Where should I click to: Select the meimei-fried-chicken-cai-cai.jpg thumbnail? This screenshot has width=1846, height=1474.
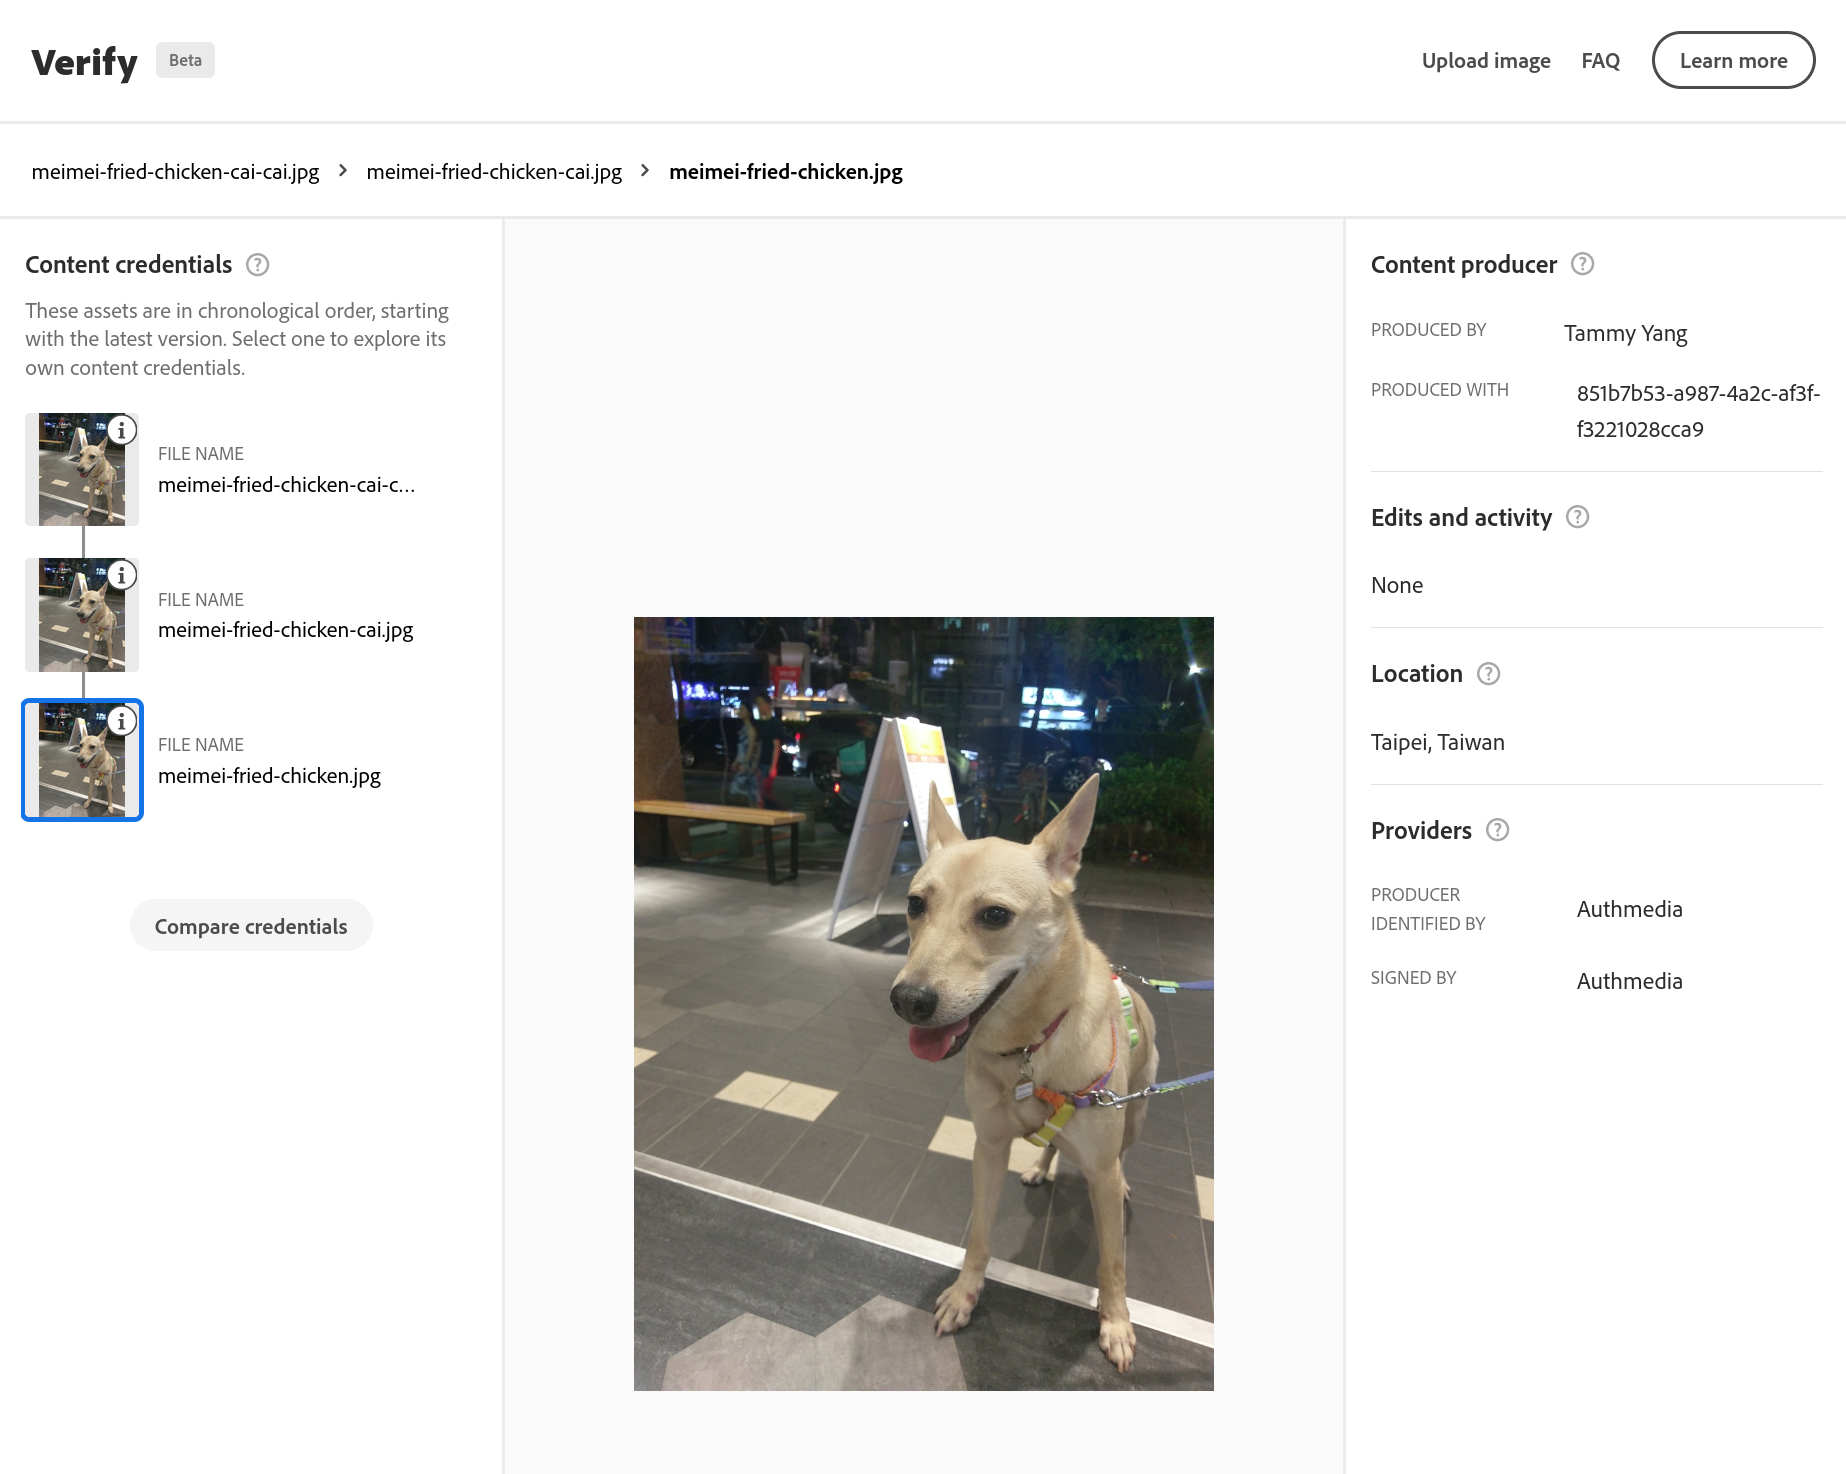80,475
